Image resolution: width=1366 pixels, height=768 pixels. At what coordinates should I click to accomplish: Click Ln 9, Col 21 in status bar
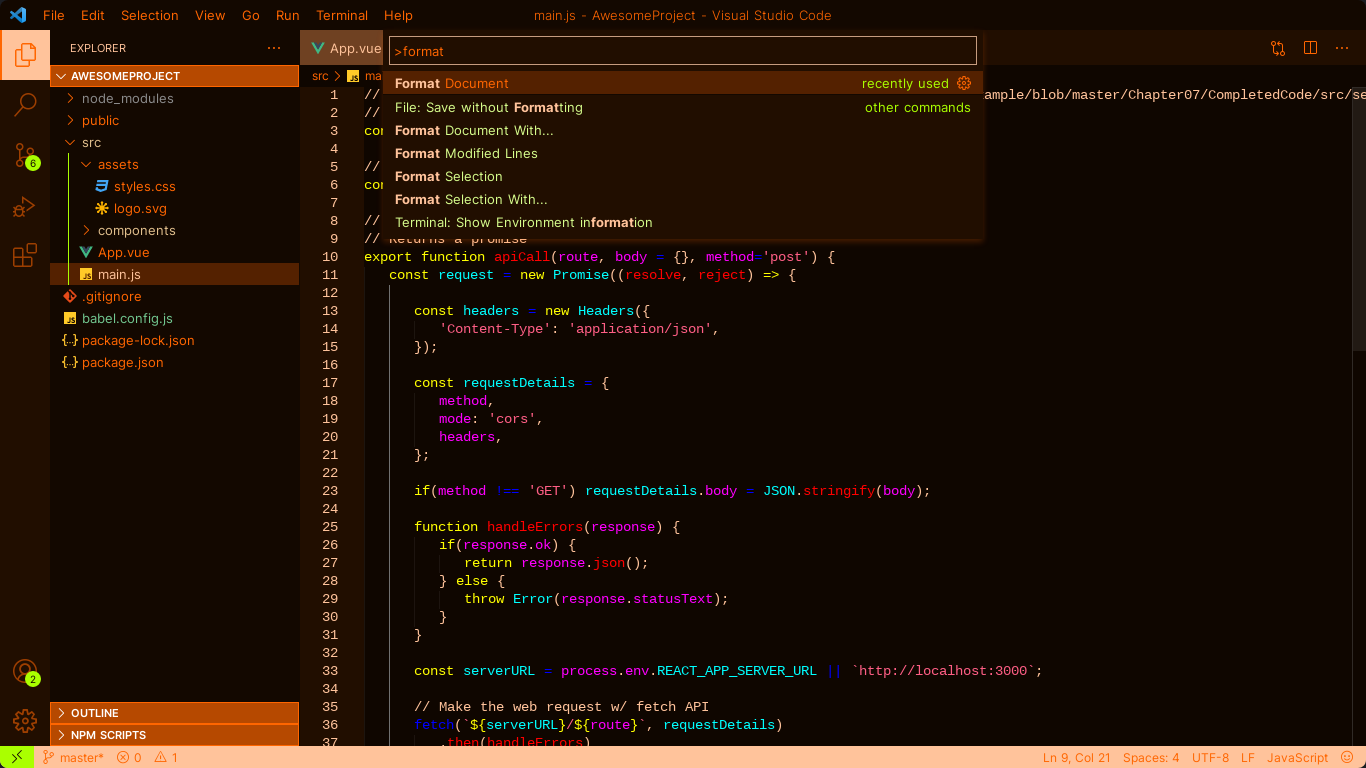[x=1076, y=757]
